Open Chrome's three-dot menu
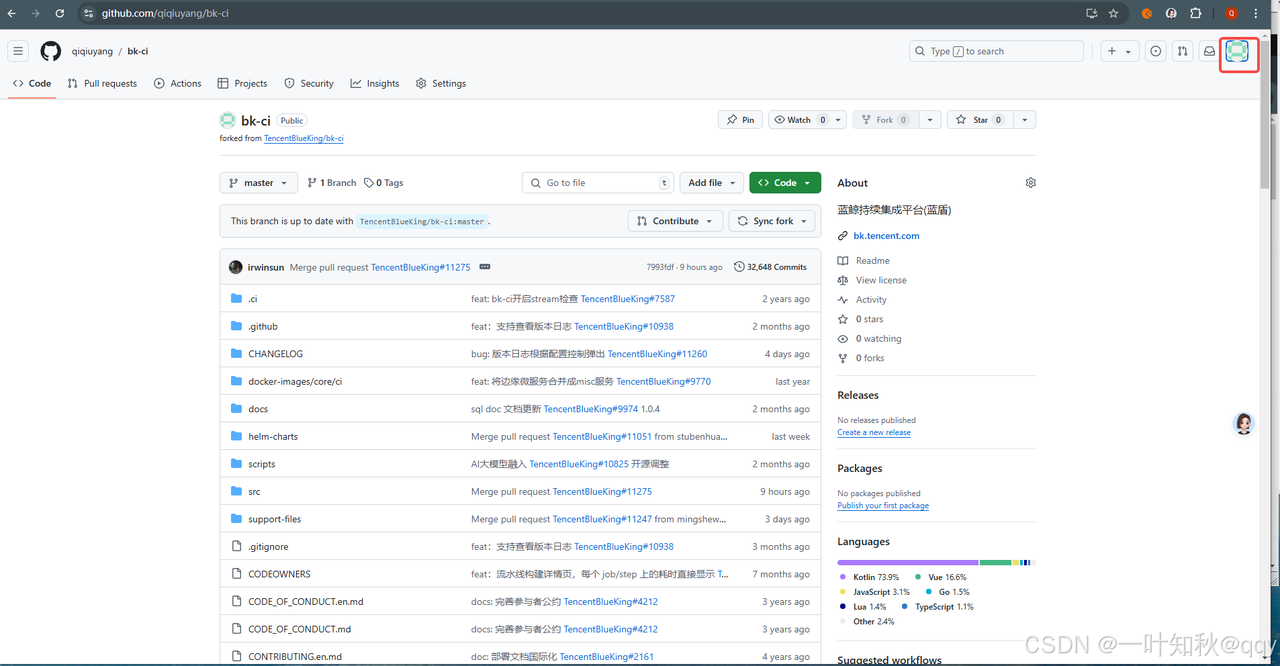Screen dimensions: 1280x666 pos(1256,14)
